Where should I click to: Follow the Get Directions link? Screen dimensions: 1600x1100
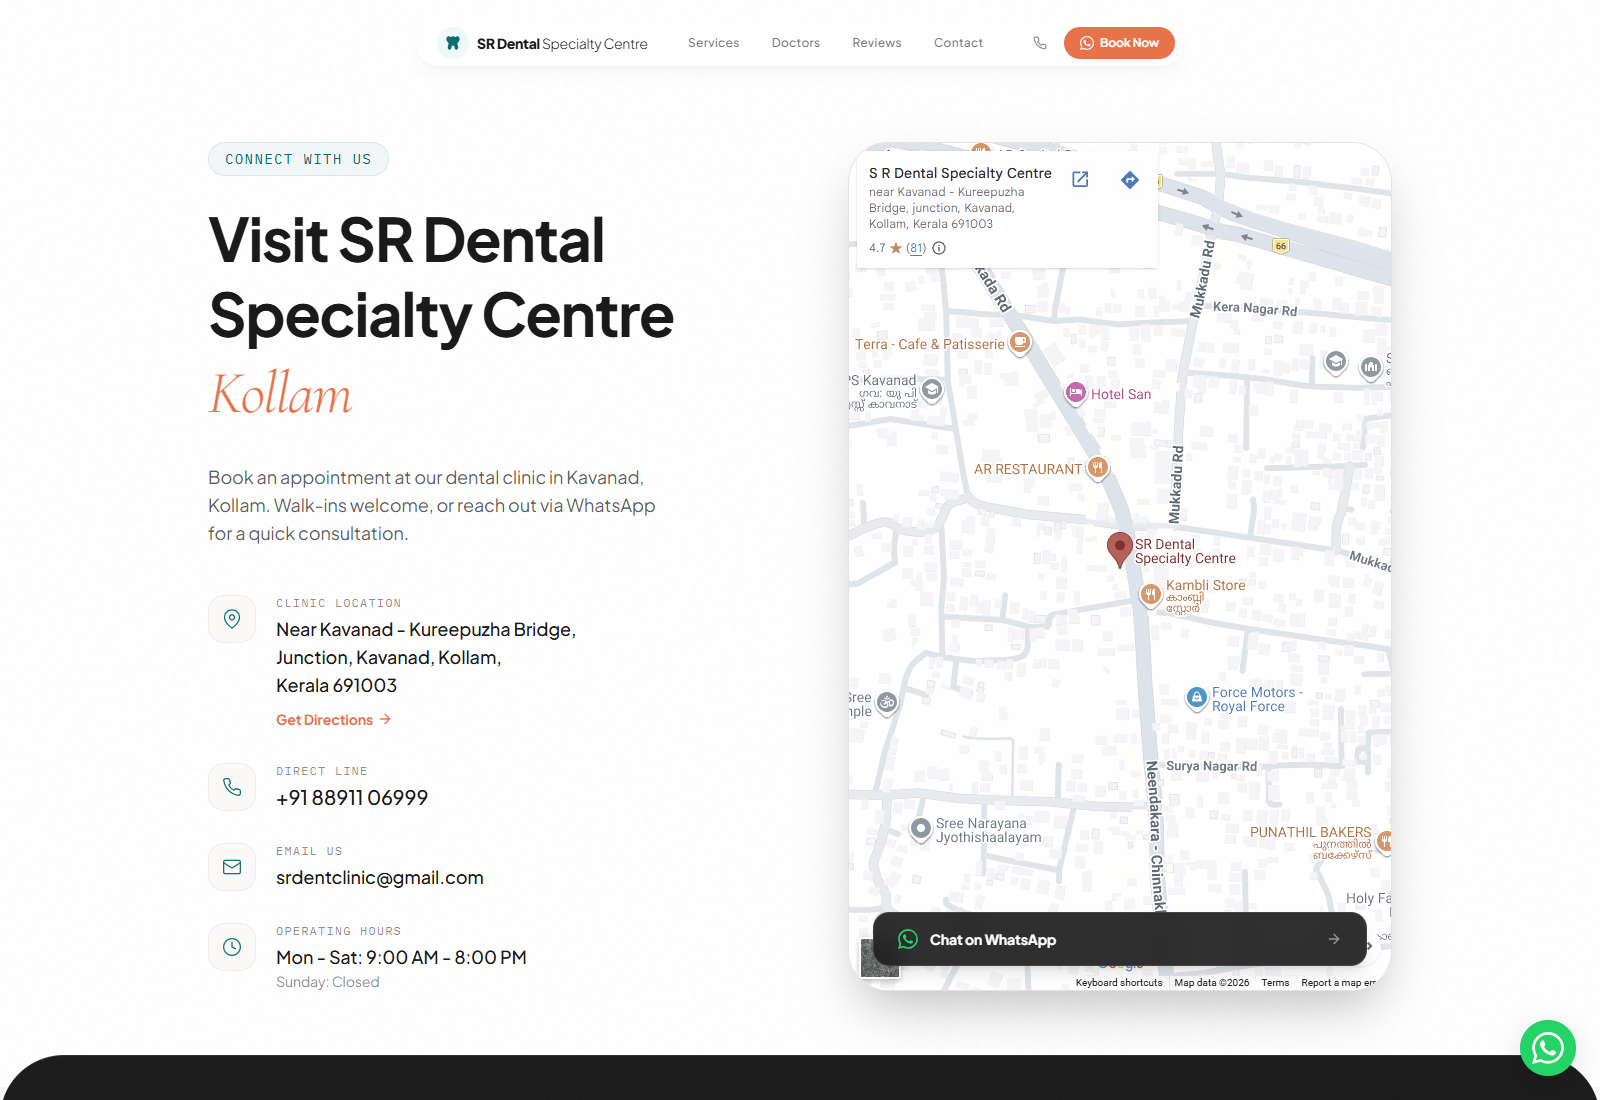coord(333,720)
